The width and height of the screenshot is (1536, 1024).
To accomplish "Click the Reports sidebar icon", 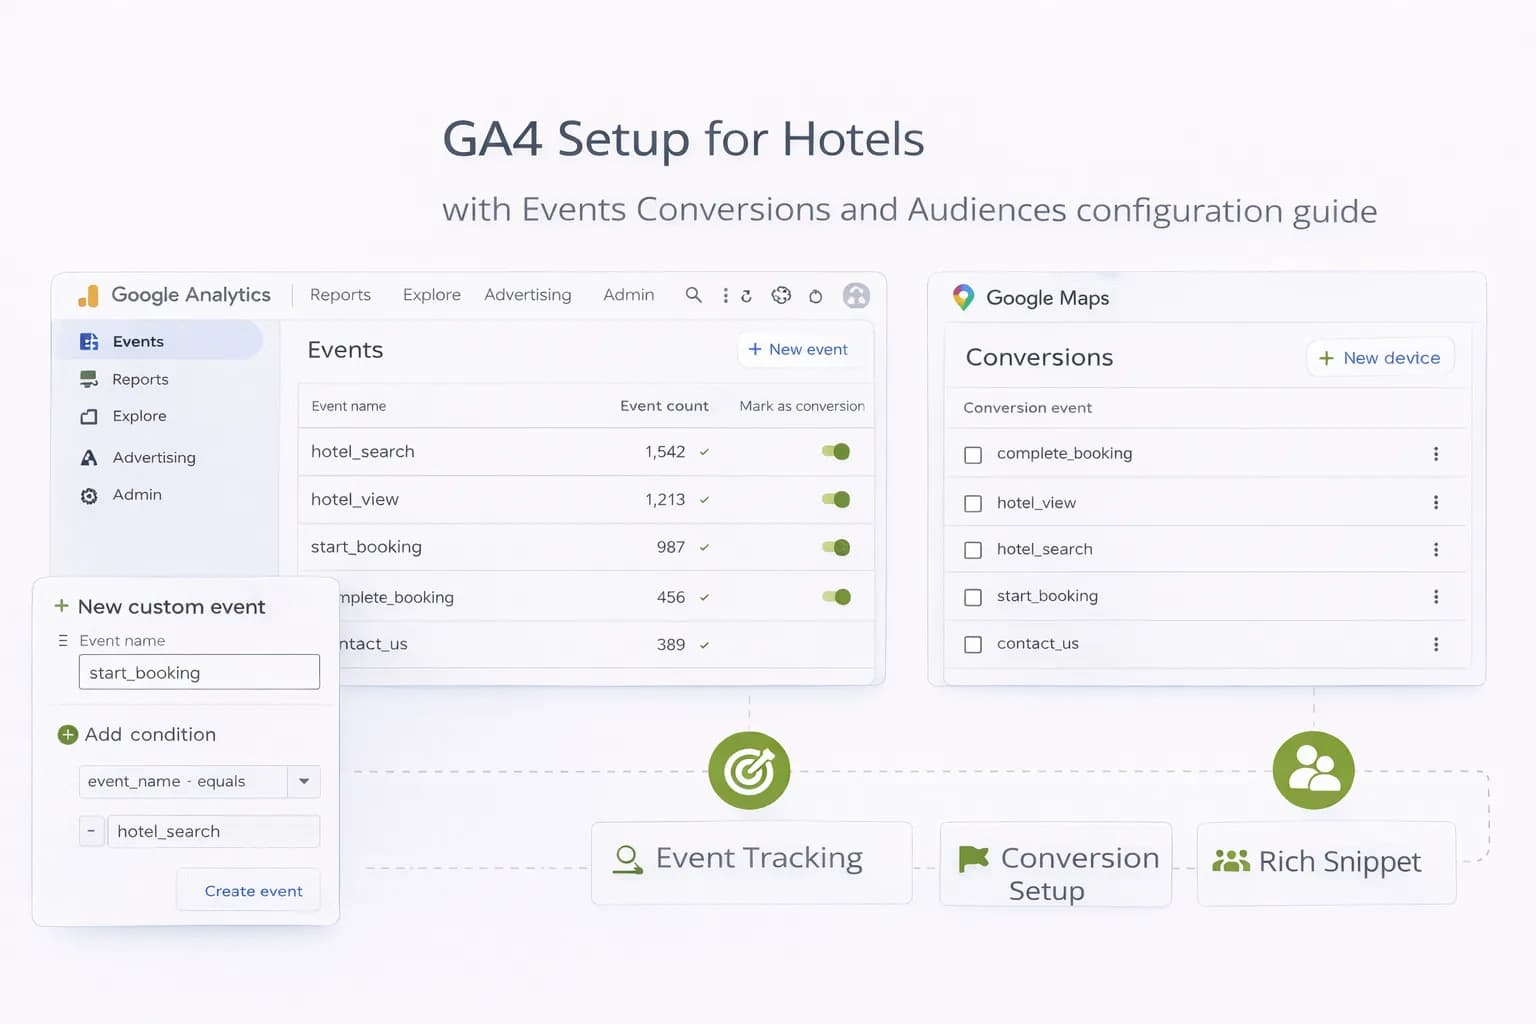I will click(89, 379).
